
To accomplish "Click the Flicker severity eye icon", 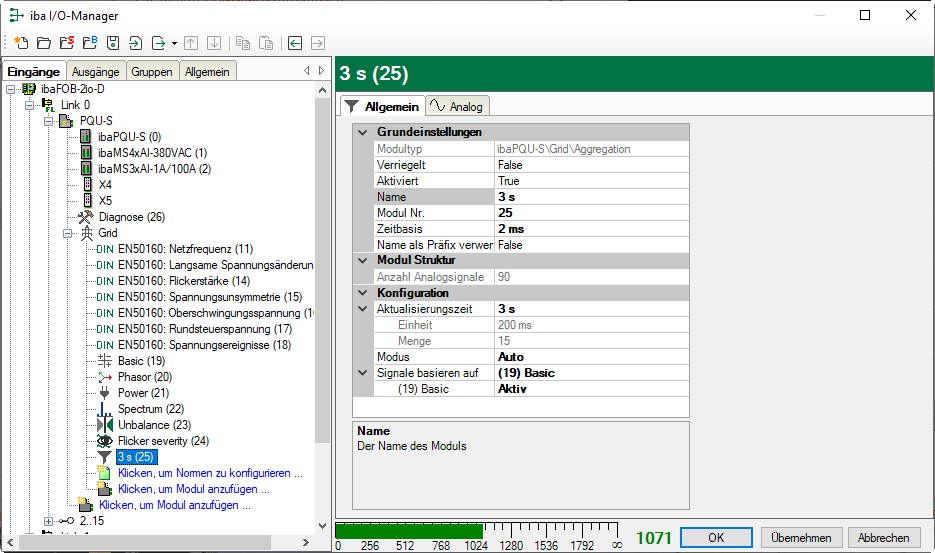I will pyautogui.click(x=105, y=441).
